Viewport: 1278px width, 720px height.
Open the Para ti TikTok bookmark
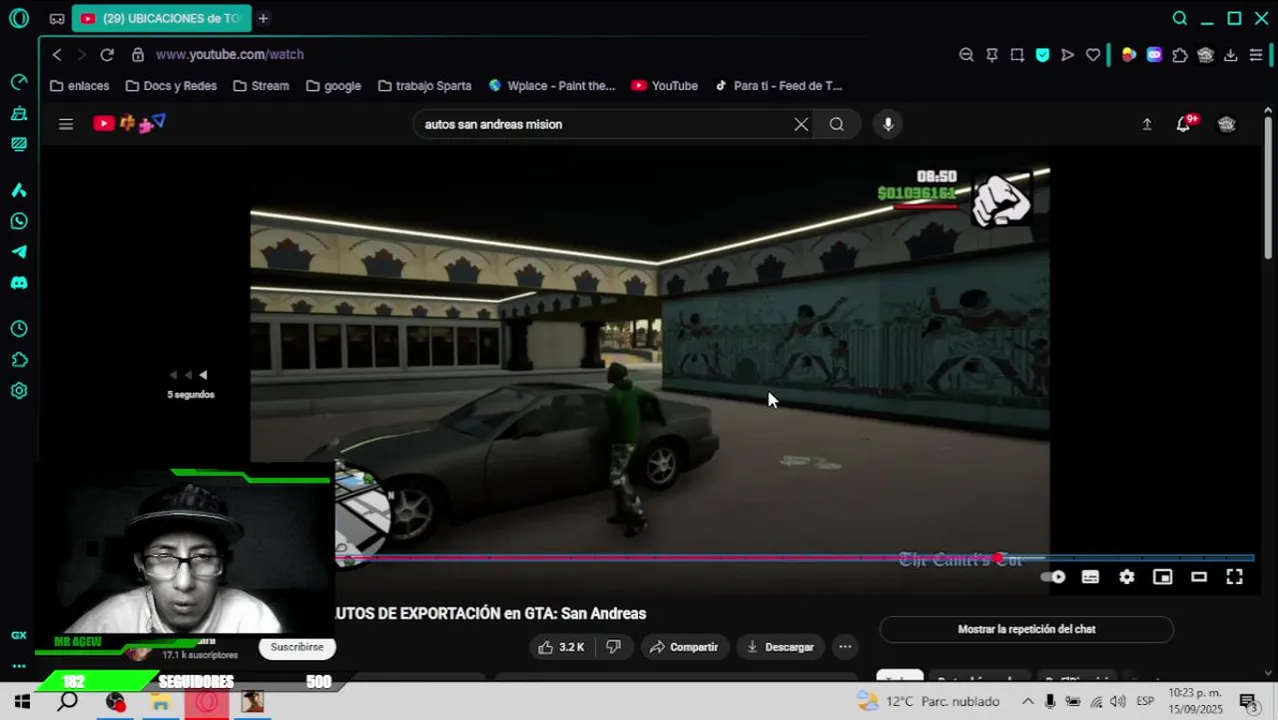click(779, 86)
